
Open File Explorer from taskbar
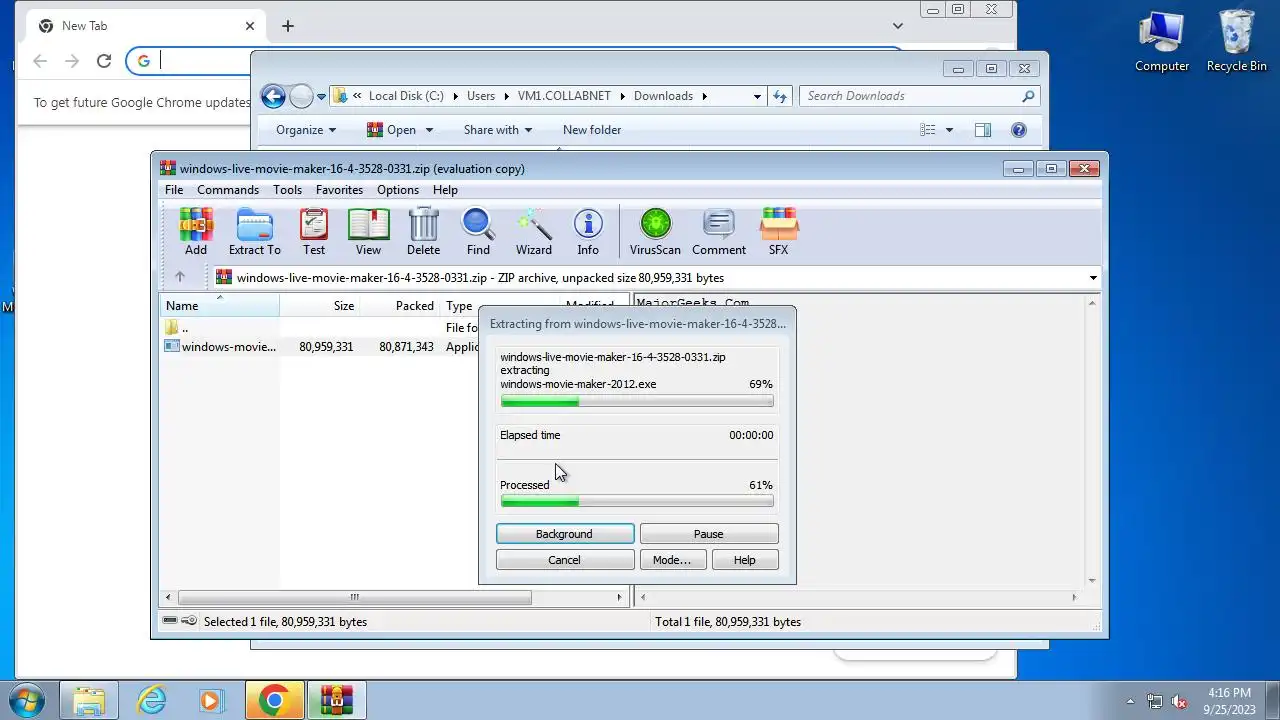click(x=89, y=700)
